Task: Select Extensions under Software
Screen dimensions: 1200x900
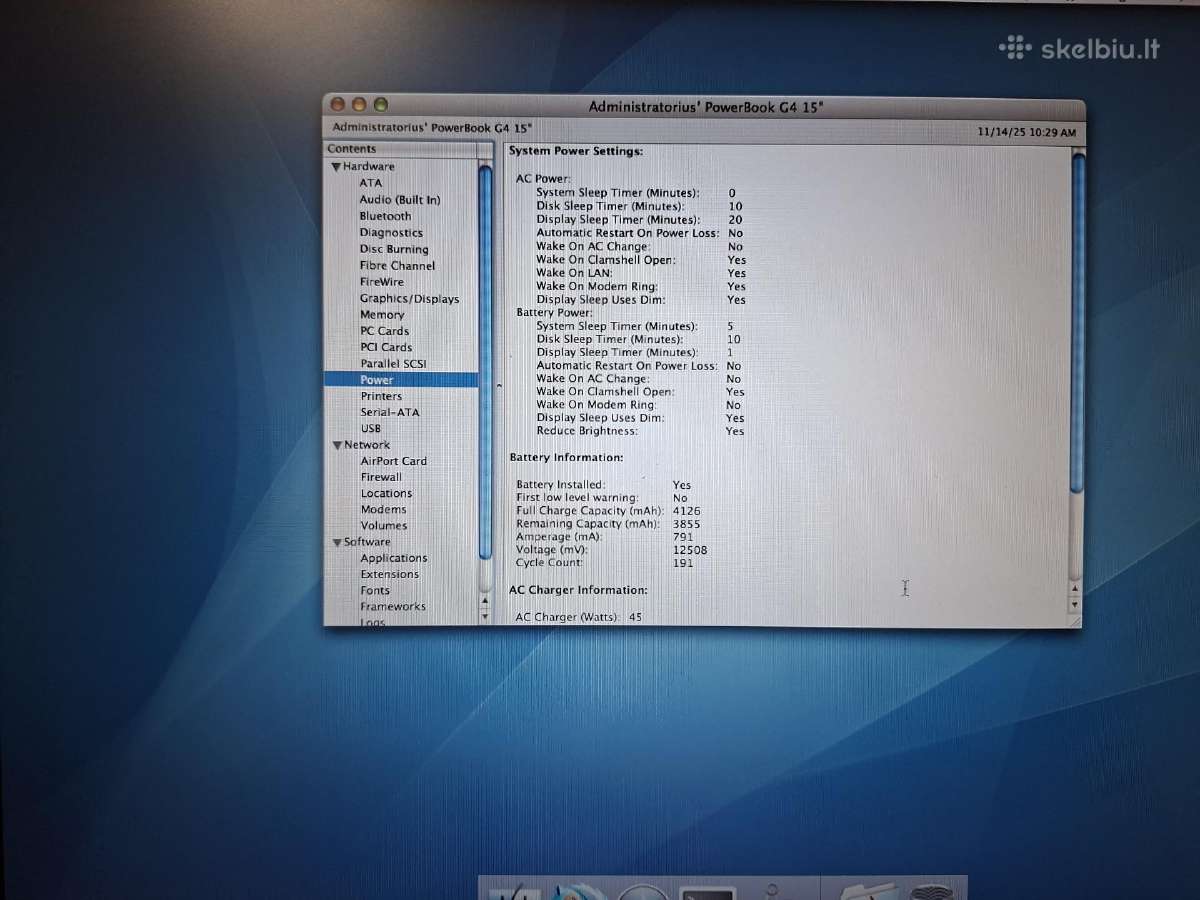Action: (x=390, y=574)
